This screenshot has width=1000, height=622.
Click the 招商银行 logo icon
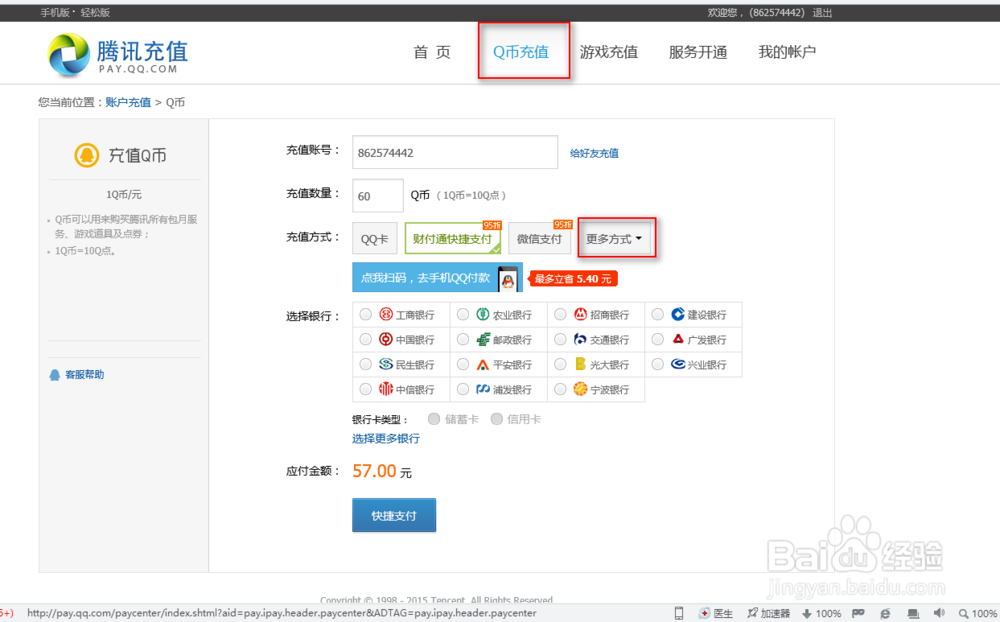click(580, 314)
